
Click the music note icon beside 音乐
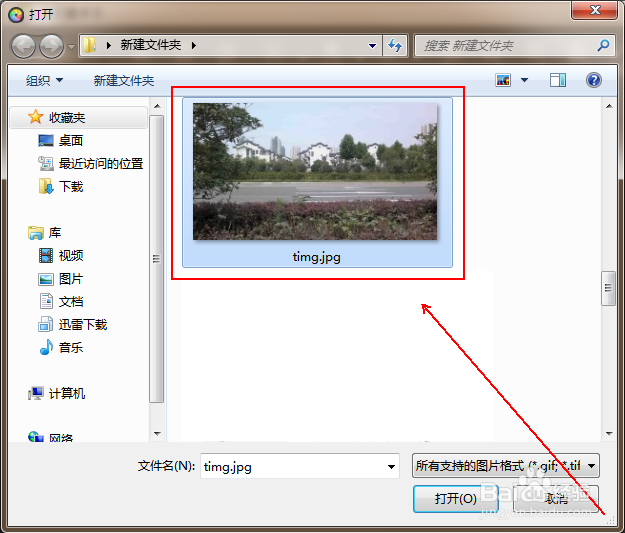click(x=46, y=347)
